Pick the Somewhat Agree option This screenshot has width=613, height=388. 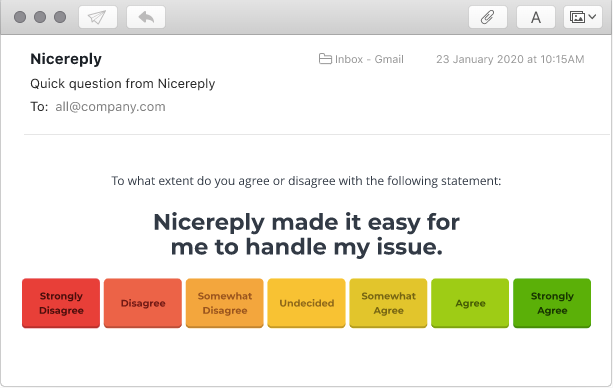coord(388,303)
